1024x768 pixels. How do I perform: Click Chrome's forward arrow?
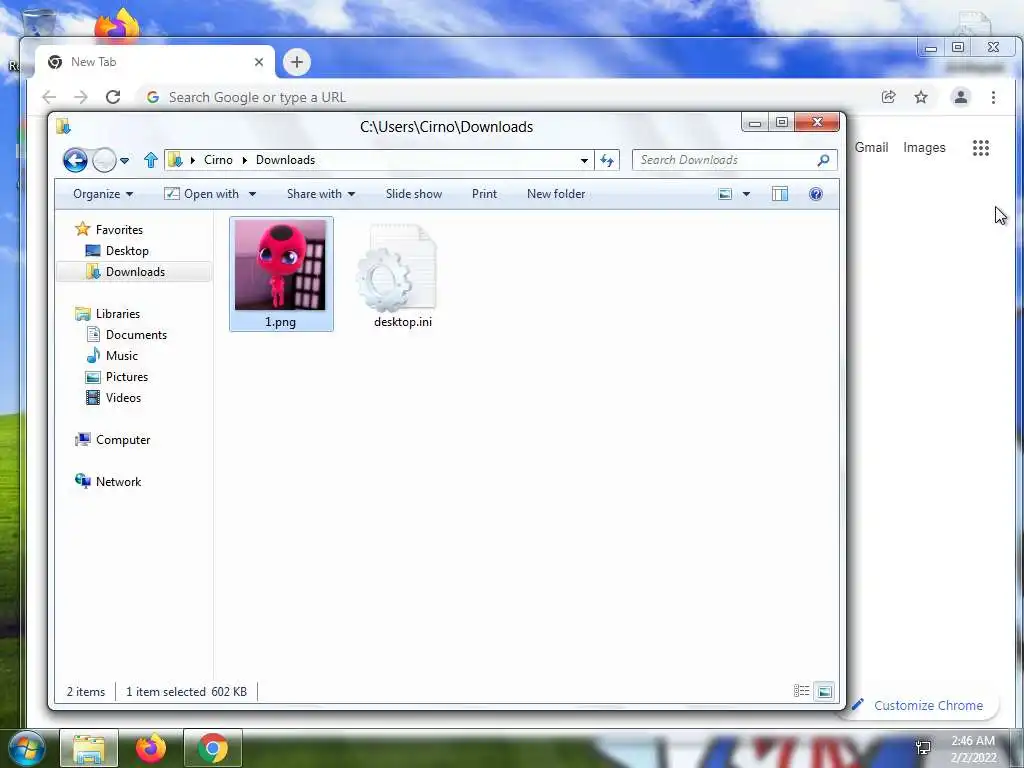tap(81, 97)
